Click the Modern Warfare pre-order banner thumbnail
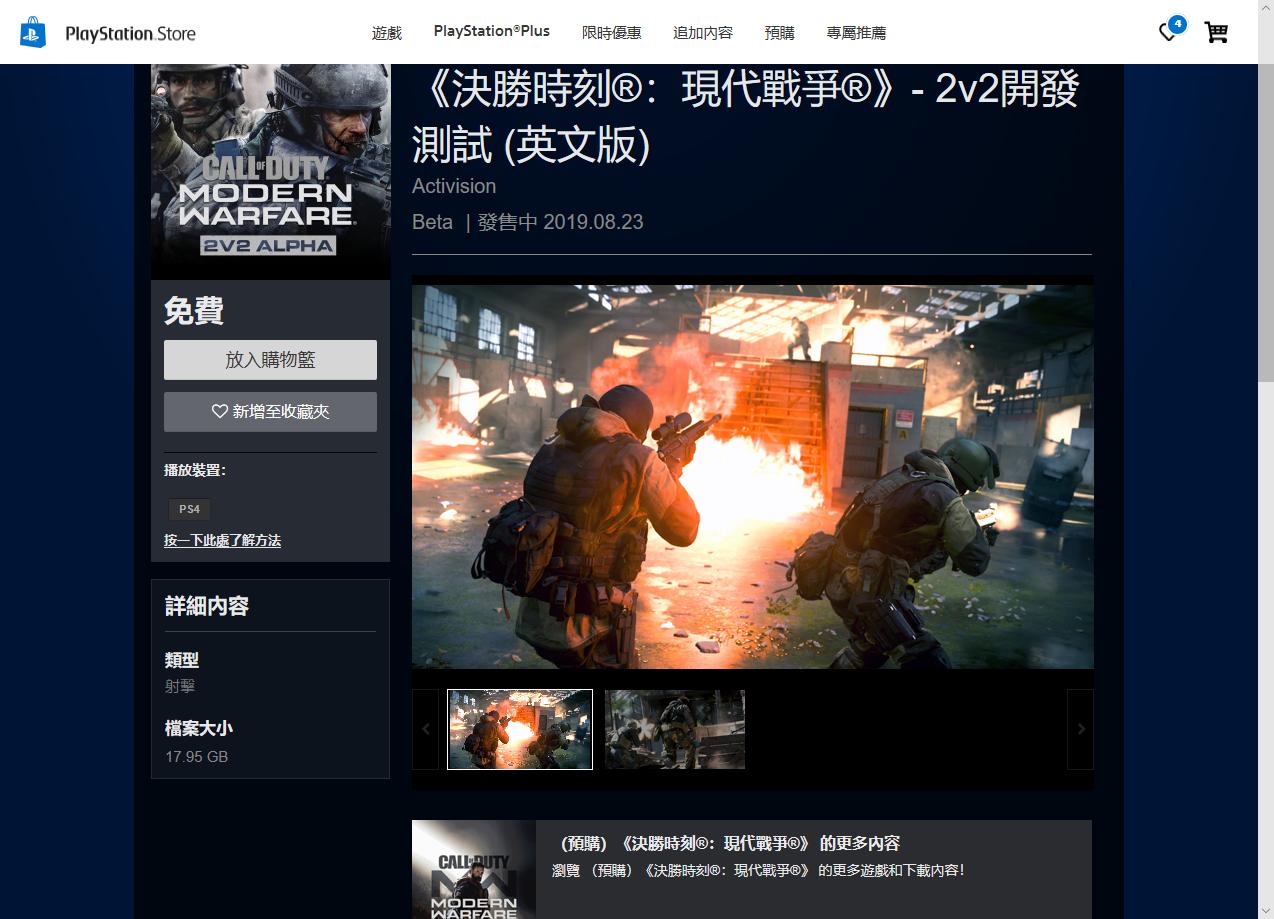 pyautogui.click(x=474, y=870)
